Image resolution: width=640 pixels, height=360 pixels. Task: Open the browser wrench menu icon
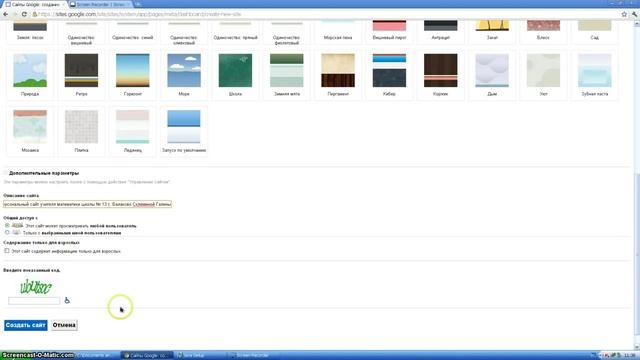pos(635,14)
